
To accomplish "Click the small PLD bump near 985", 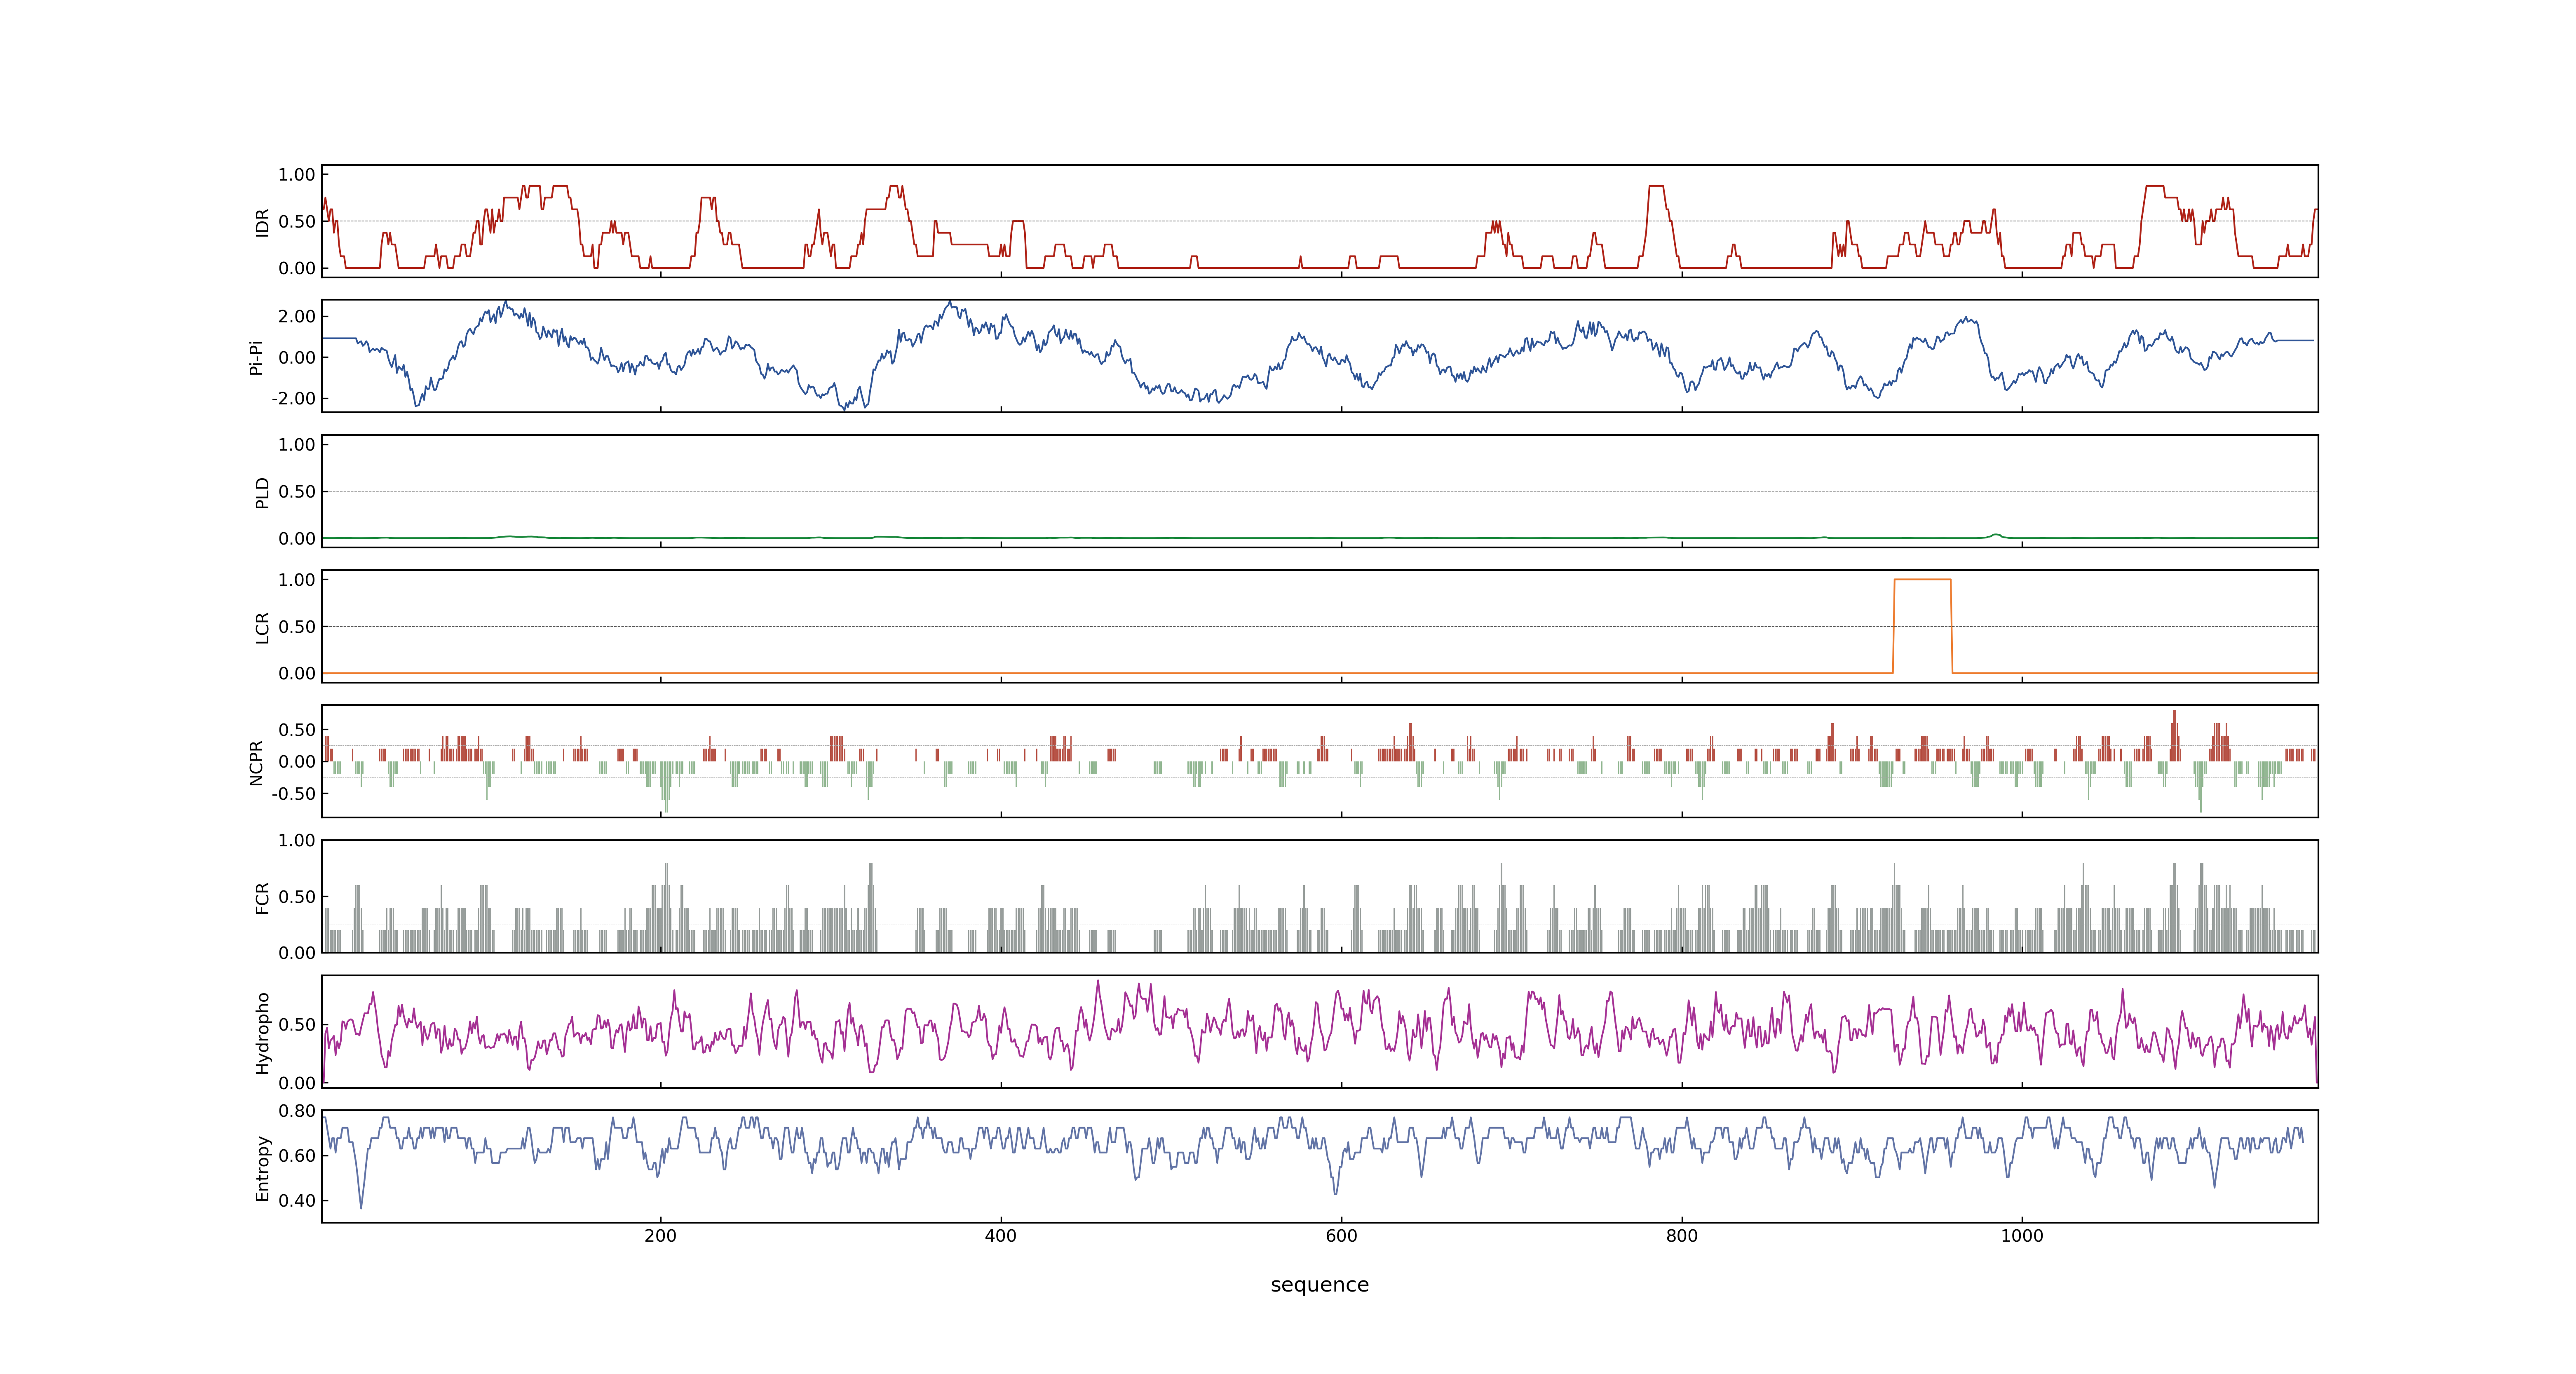I will [x=1996, y=535].
